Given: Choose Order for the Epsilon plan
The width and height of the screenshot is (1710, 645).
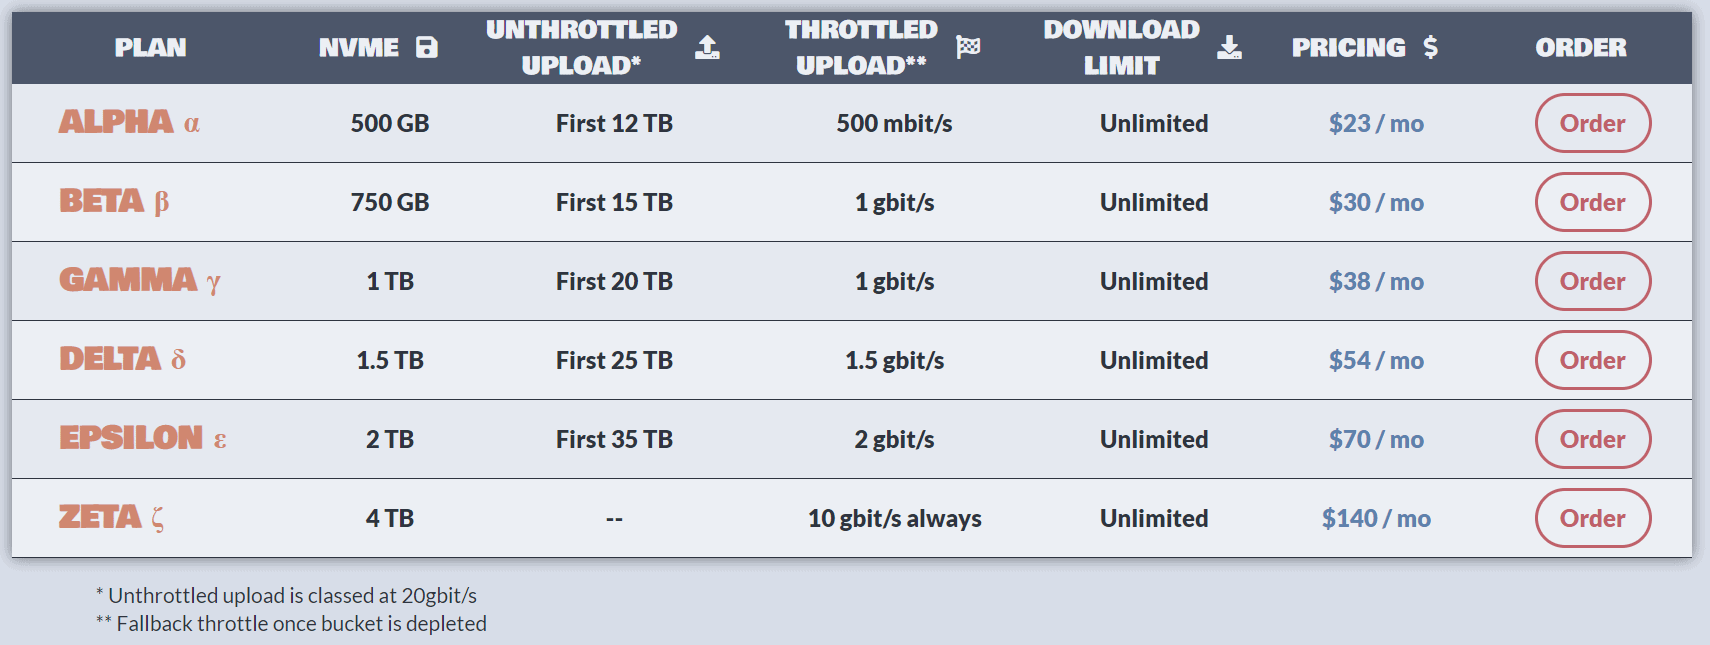Looking at the screenshot, I should point(1592,439).
